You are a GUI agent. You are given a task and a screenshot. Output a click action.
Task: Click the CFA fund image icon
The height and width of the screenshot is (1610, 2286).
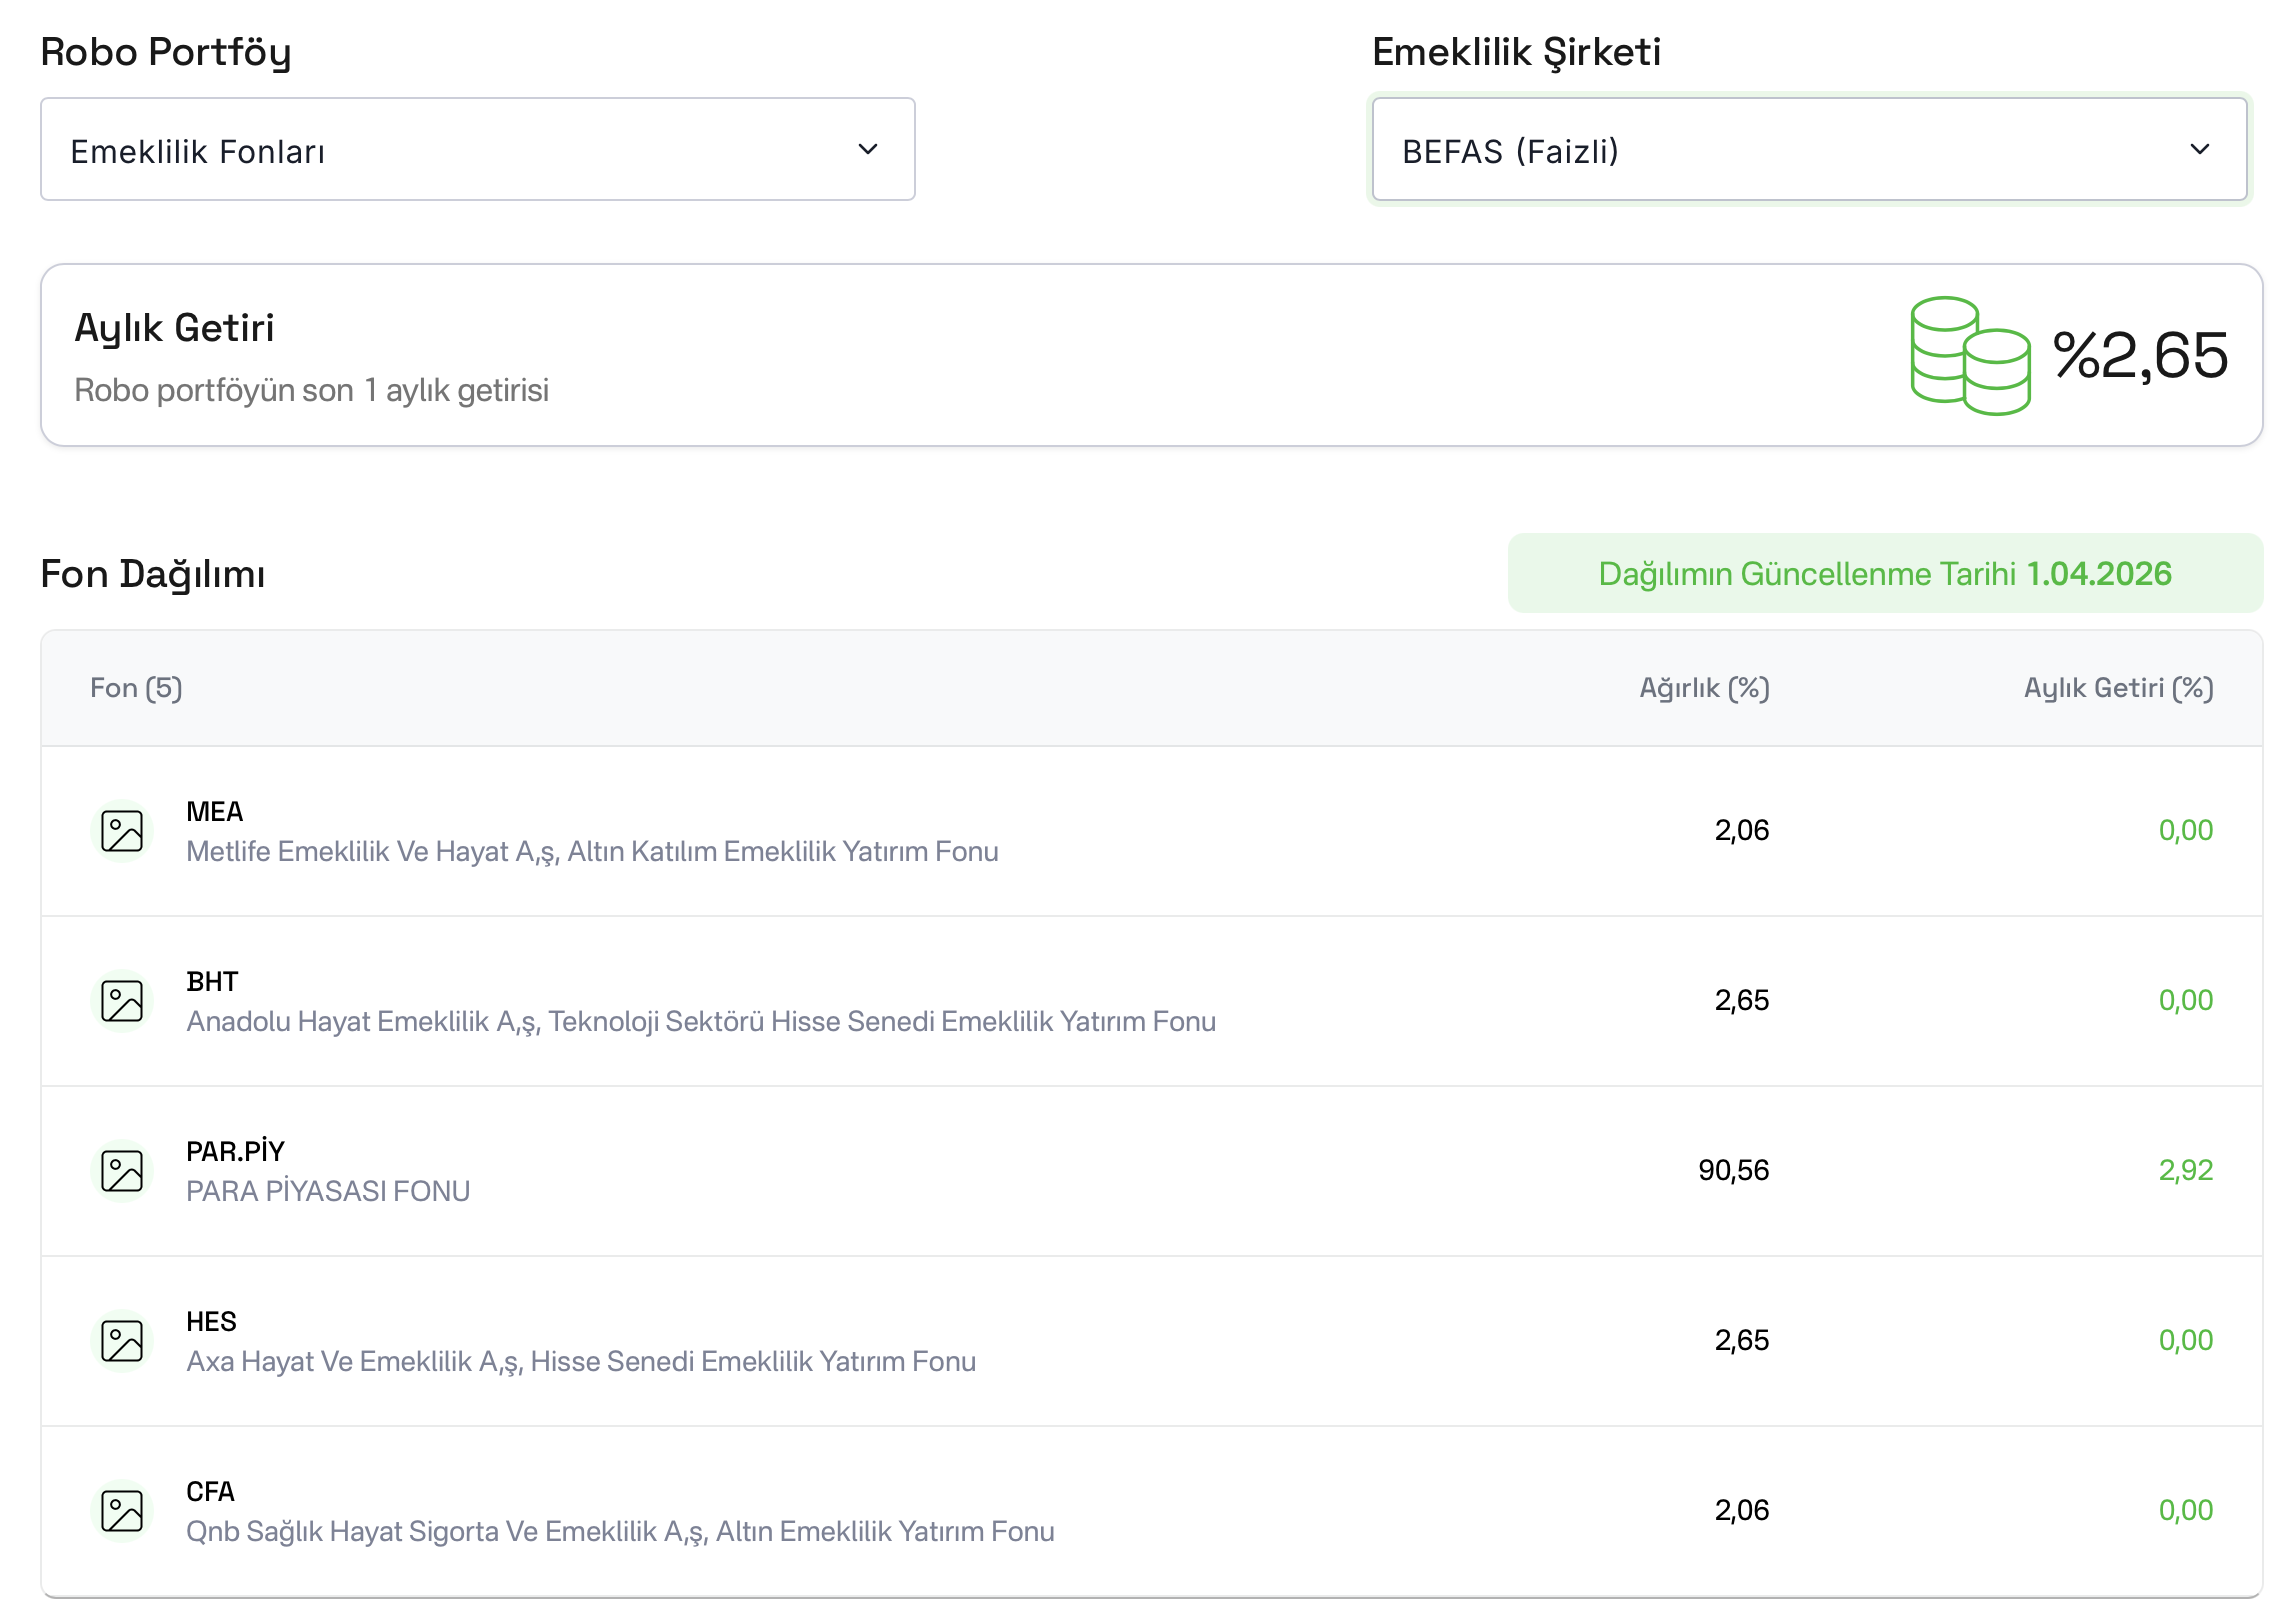coord(122,1511)
